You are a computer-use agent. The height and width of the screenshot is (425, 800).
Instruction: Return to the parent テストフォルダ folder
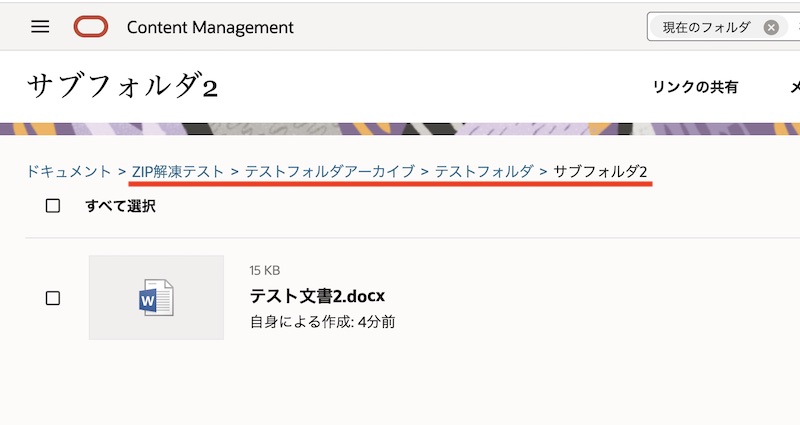click(484, 171)
